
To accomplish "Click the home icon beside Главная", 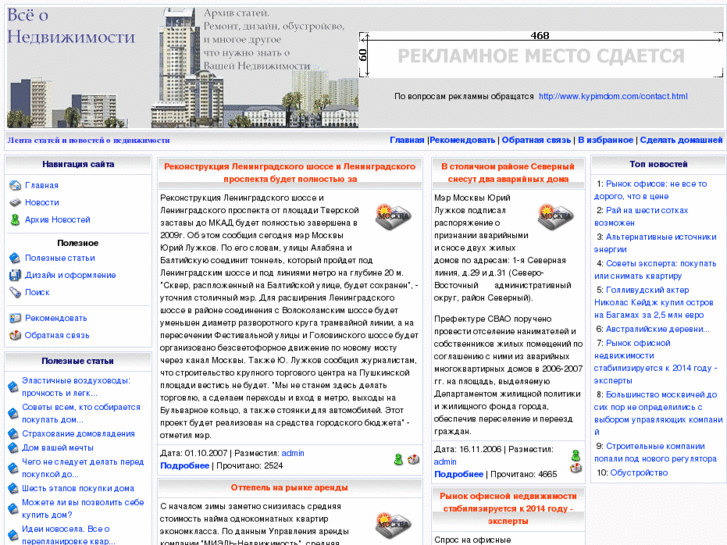I will point(15,186).
